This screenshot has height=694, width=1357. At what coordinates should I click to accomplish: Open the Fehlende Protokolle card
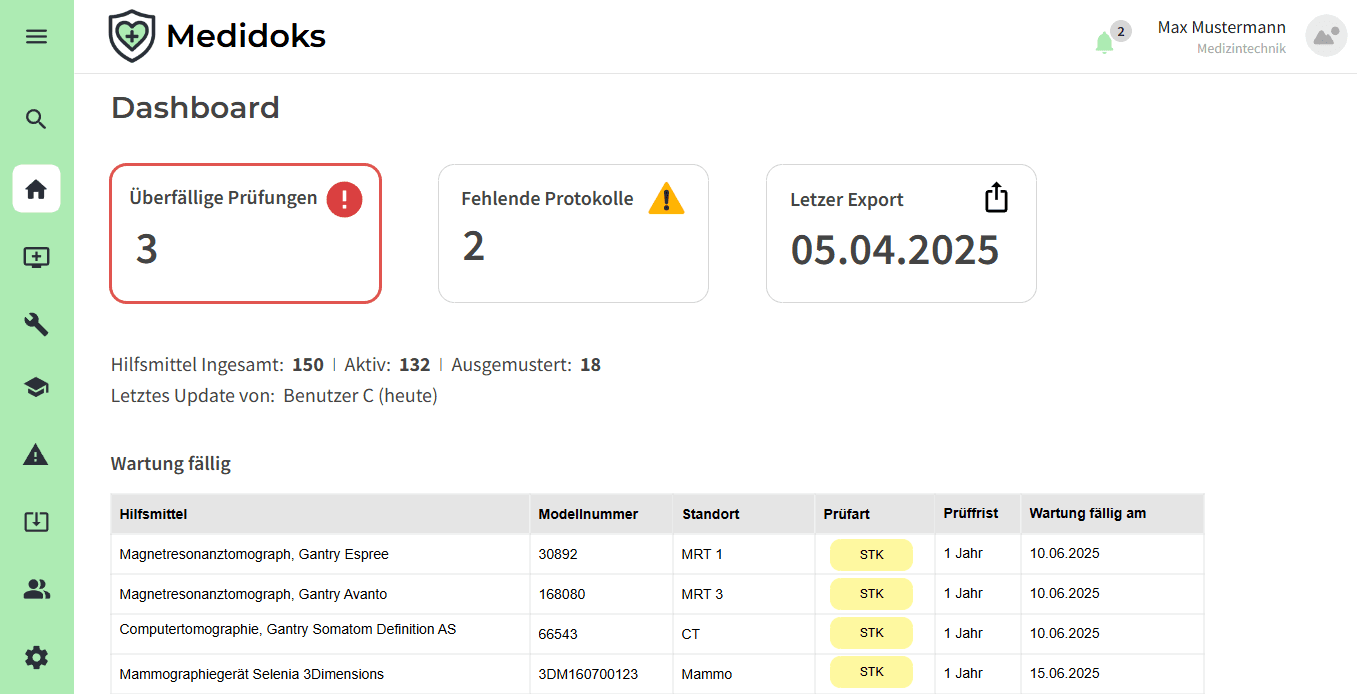(573, 233)
